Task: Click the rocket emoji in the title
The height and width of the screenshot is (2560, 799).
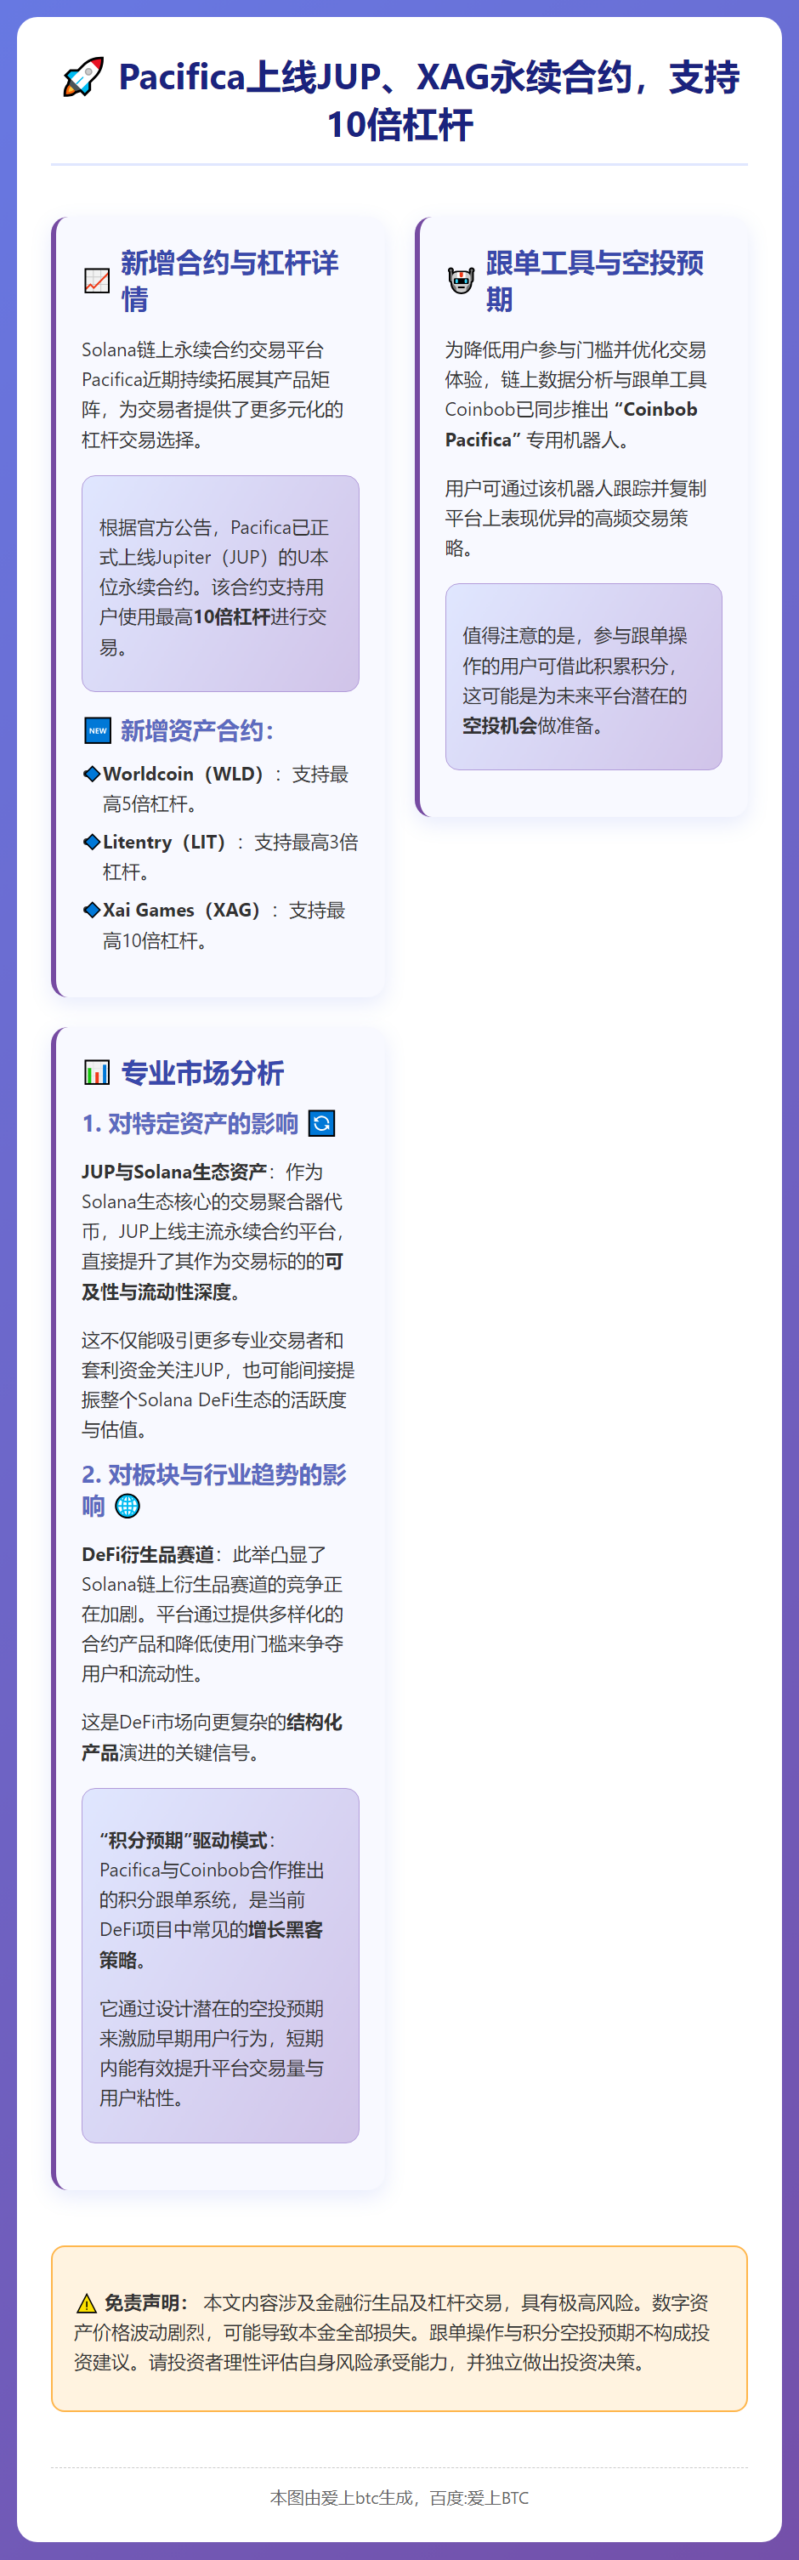Action: tap(83, 77)
